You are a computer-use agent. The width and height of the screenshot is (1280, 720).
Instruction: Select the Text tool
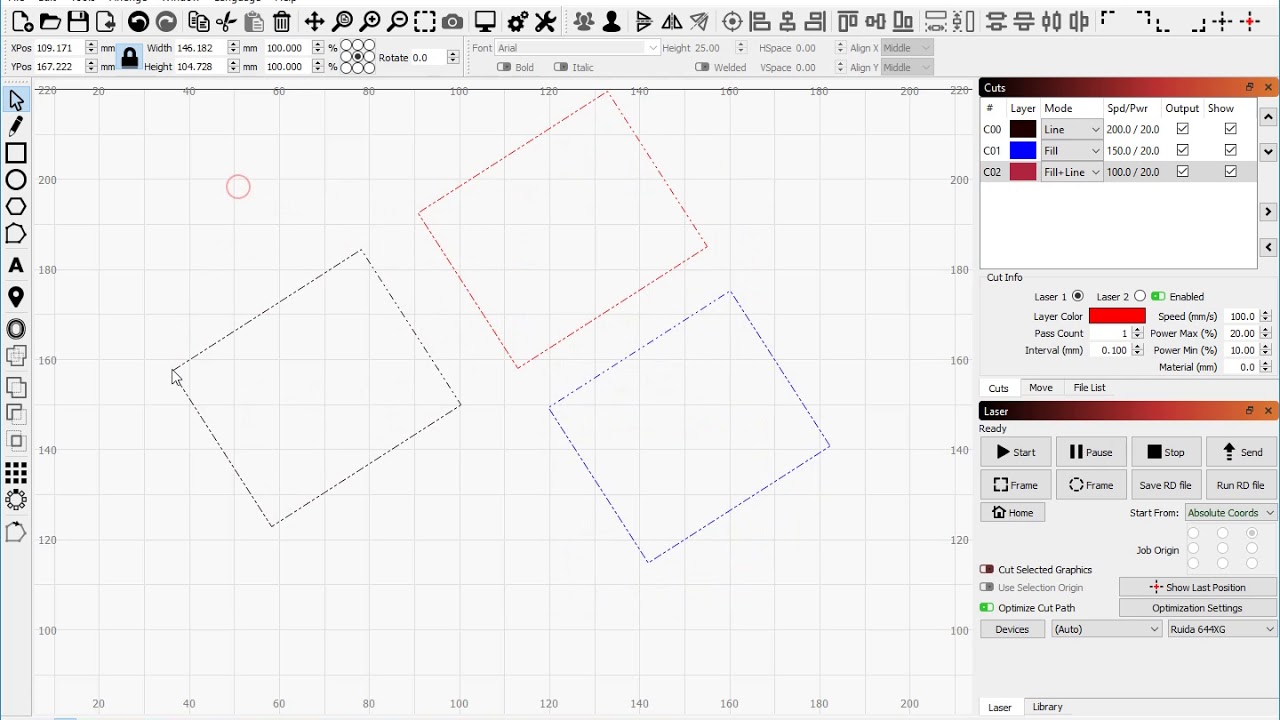coord(16,265)
